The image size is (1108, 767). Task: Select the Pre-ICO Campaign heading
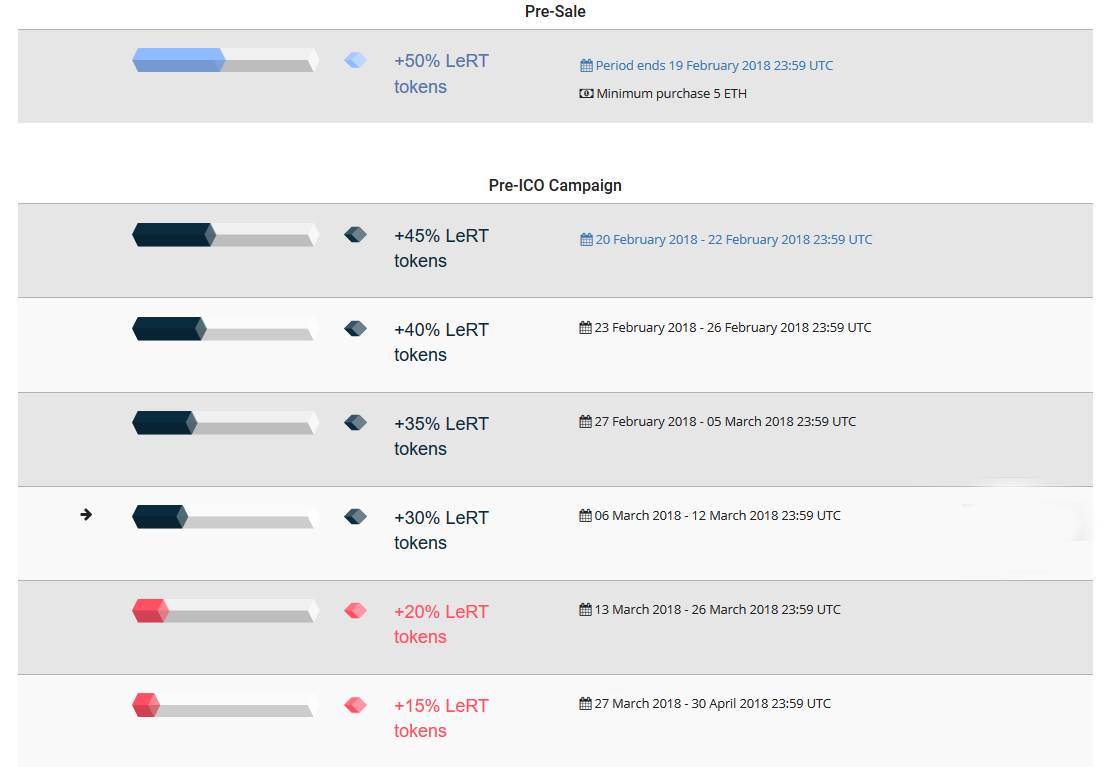[555, 185]
